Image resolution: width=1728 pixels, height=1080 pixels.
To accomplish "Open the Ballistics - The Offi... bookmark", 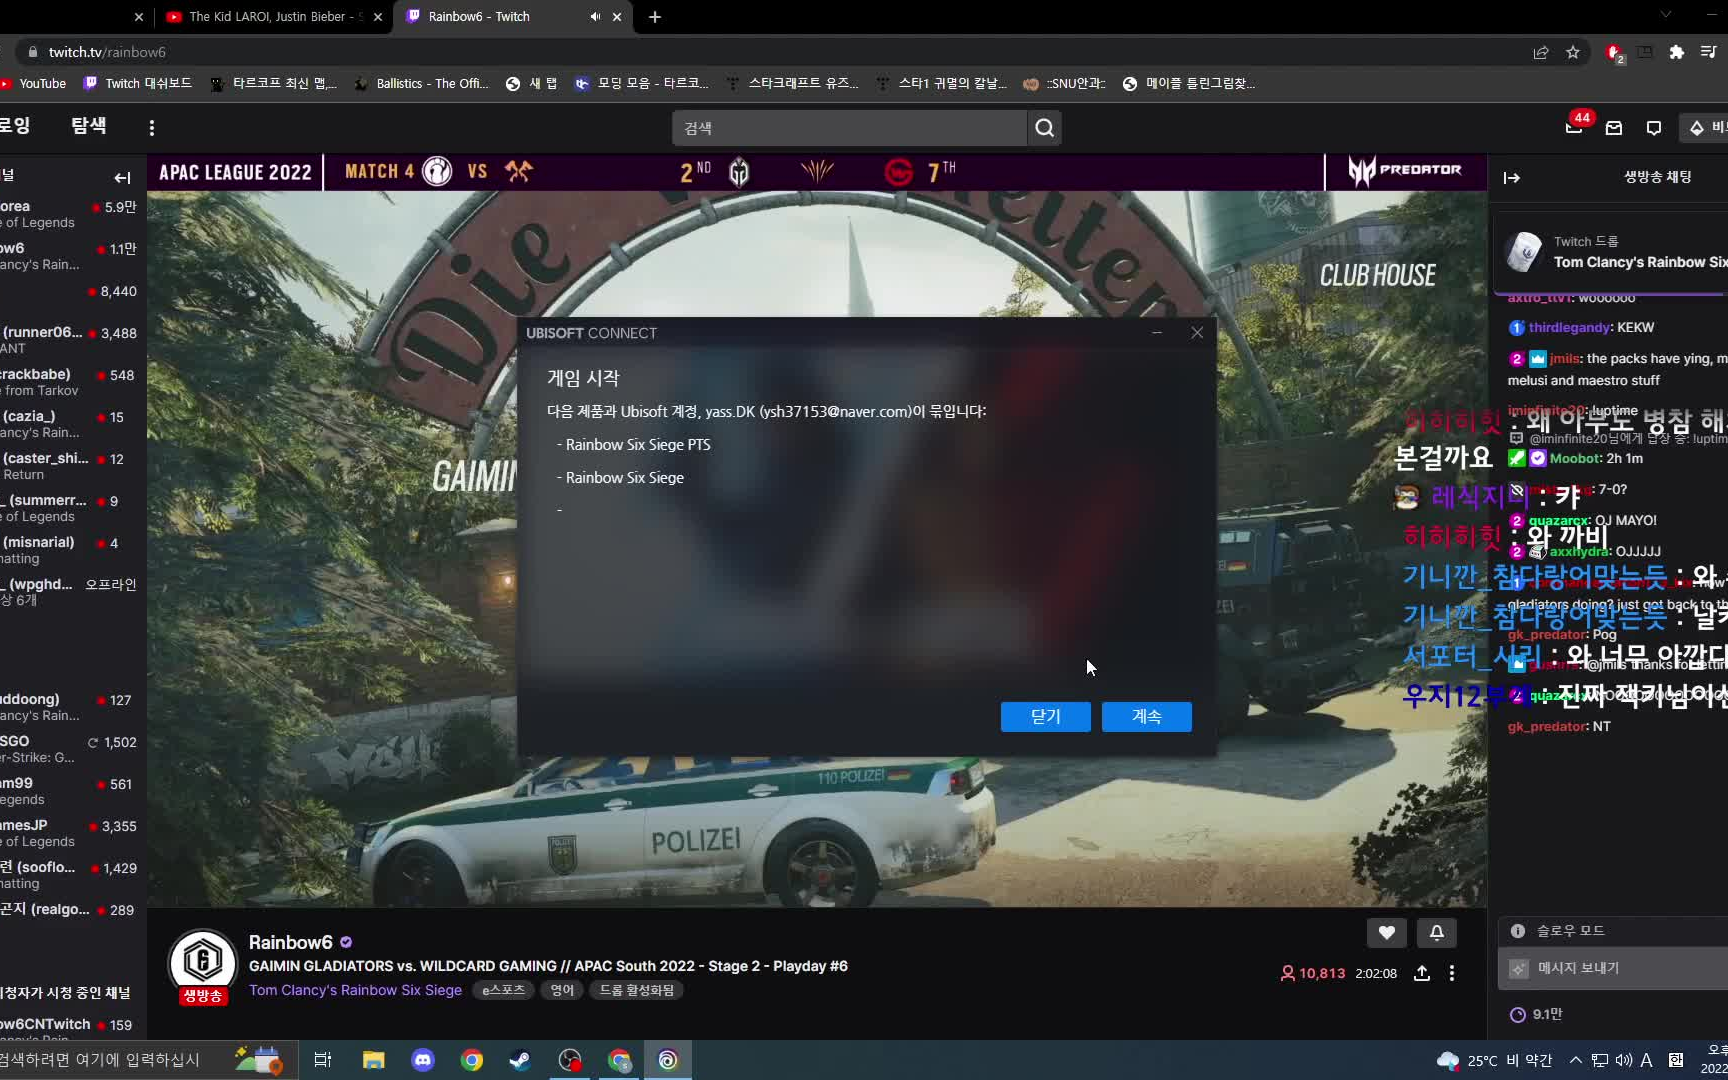I will pyautogui.click(x=421, y=84).
